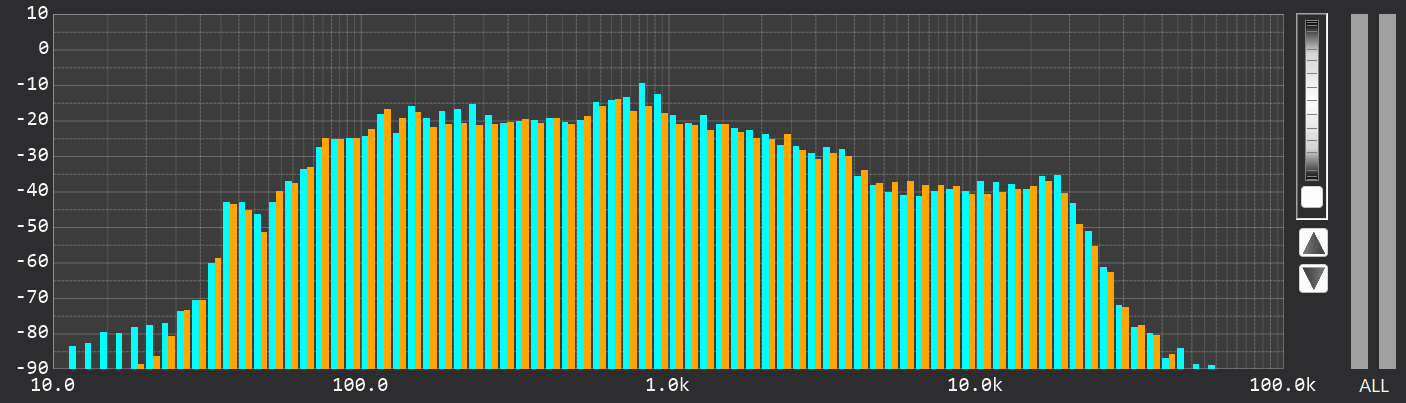Click the 1.0k frequency axis label
This screenshot has width=1406, height=403.
(x=667, y=386)
